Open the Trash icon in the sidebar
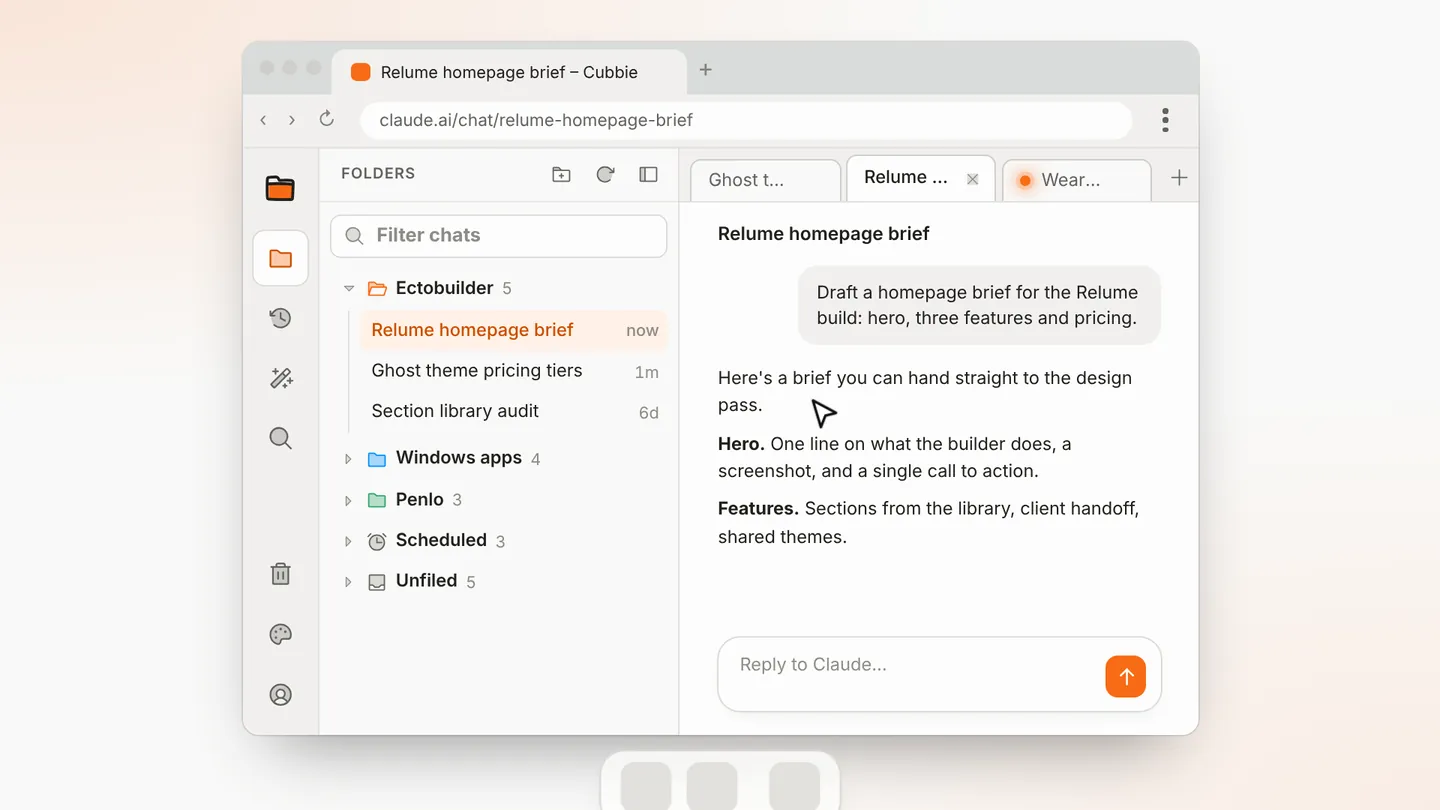Viewport: 1440px width, 810px height. click(281, 574)
